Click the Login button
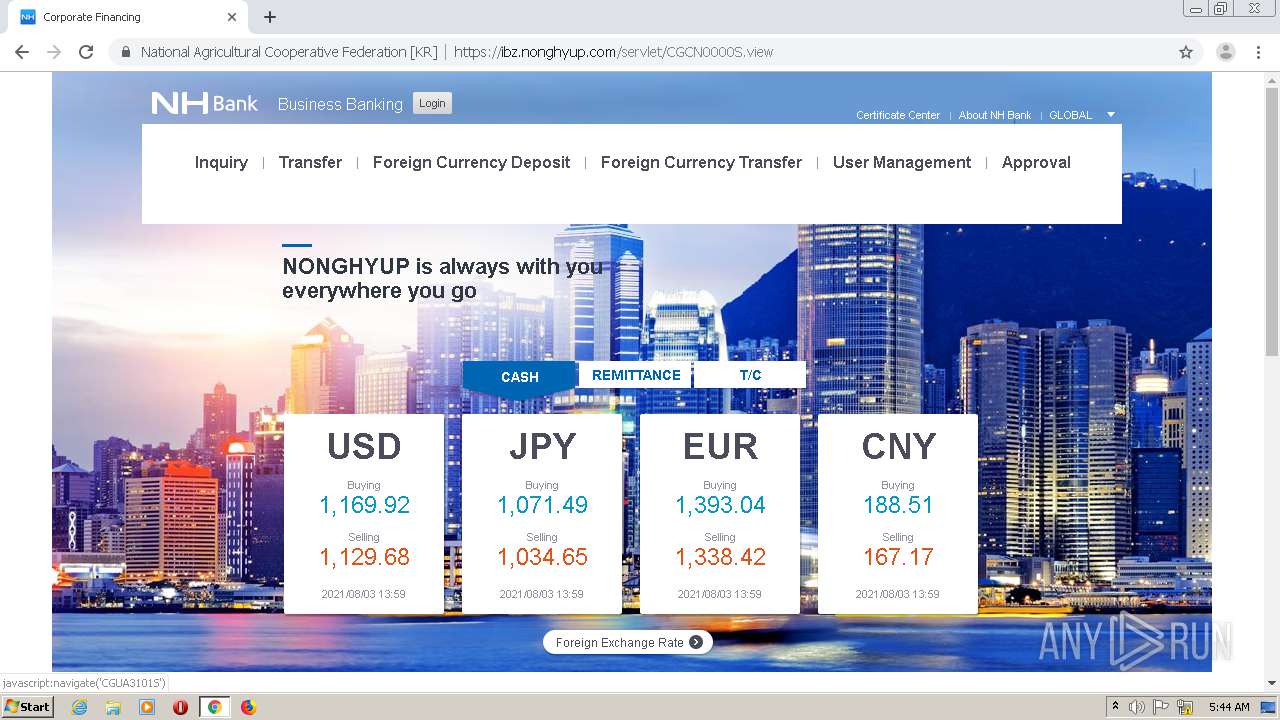Image resolution: width=1280 pixels, height=720 pixels. [432, 103]
